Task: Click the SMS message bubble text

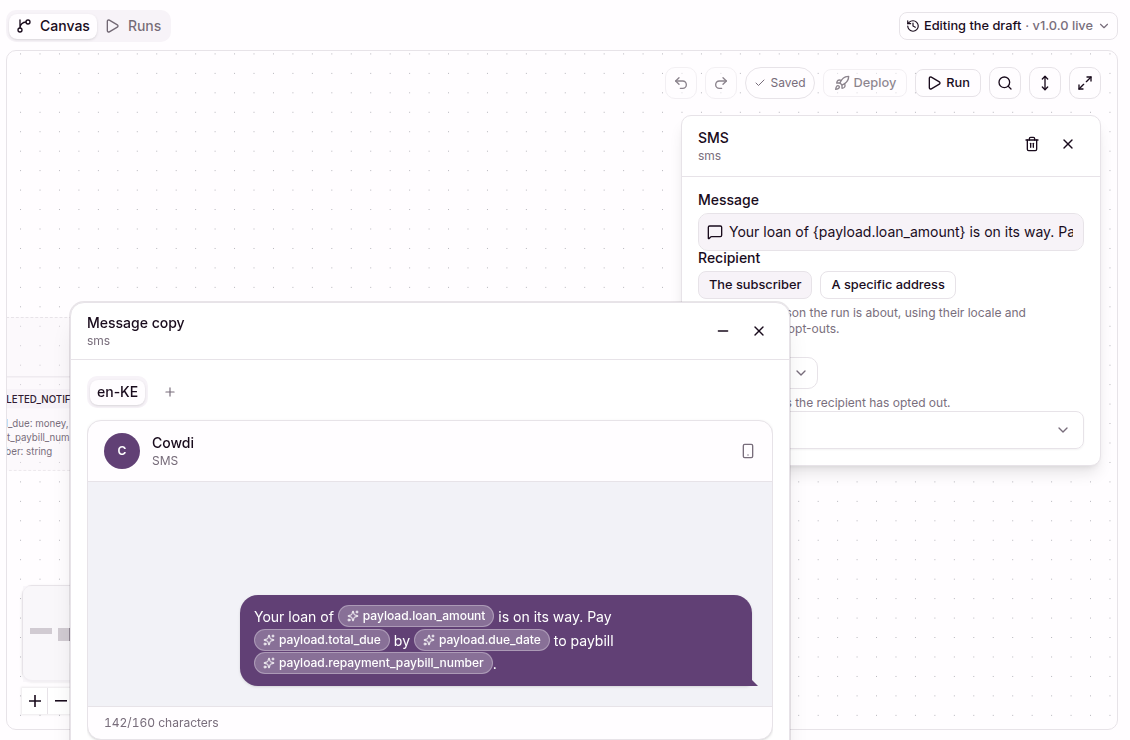Action: tap(496, 640)
